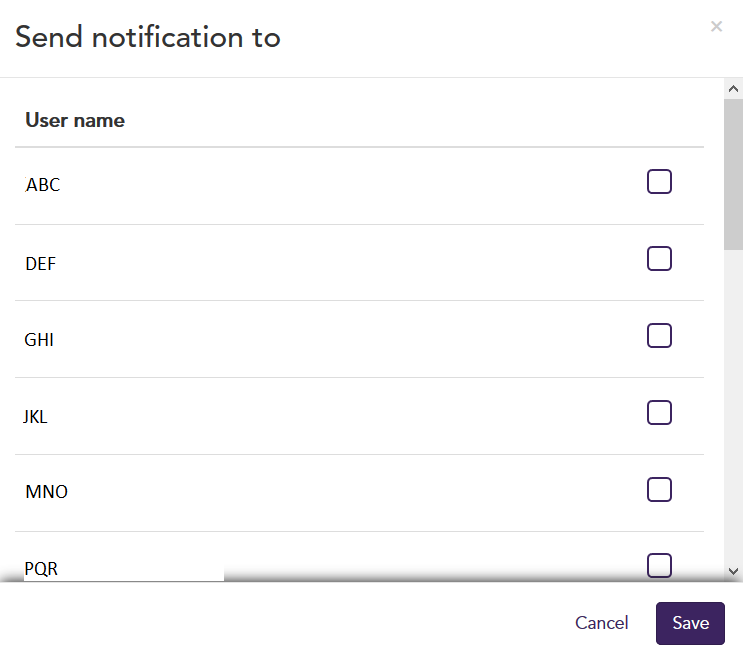
Task: Click the vertical scrollbar thumb
Action: 733,174
